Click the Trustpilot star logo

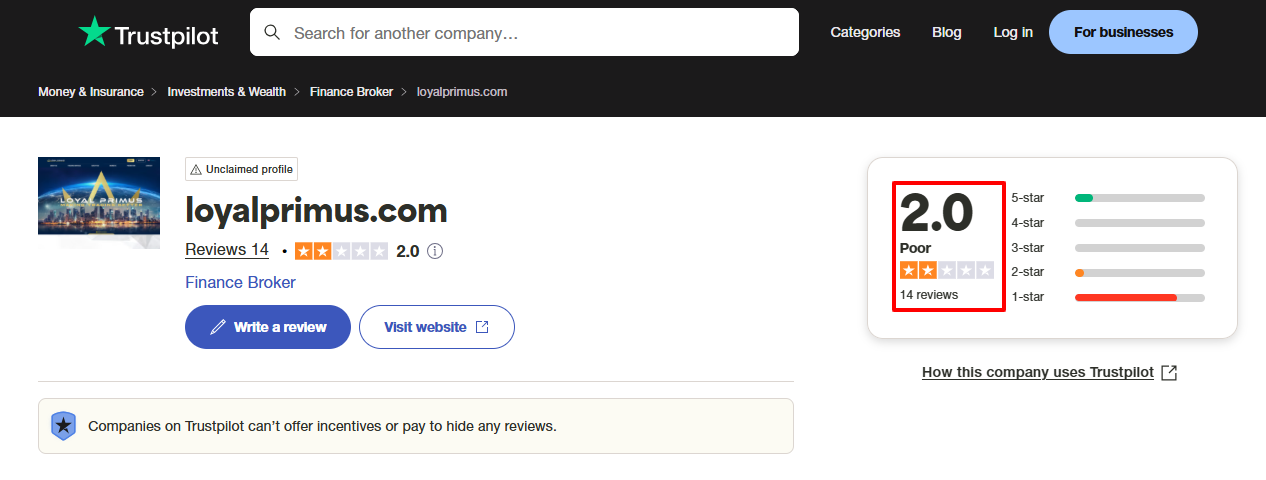tap(94, 32)
